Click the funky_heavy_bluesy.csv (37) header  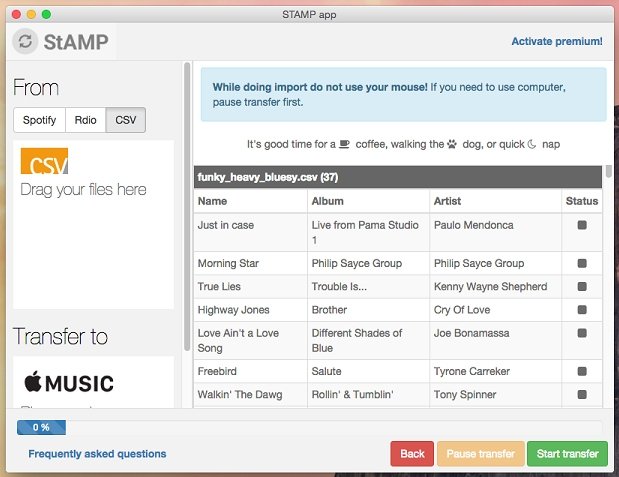coord(398,177)
